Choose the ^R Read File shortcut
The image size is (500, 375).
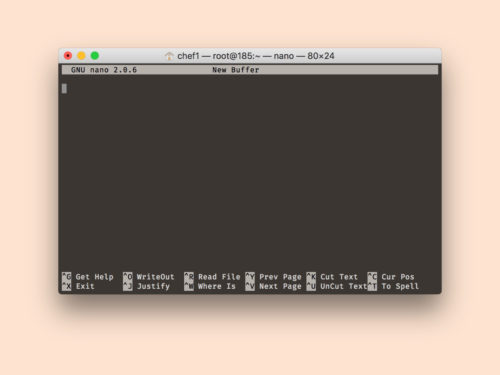(212, 277)
